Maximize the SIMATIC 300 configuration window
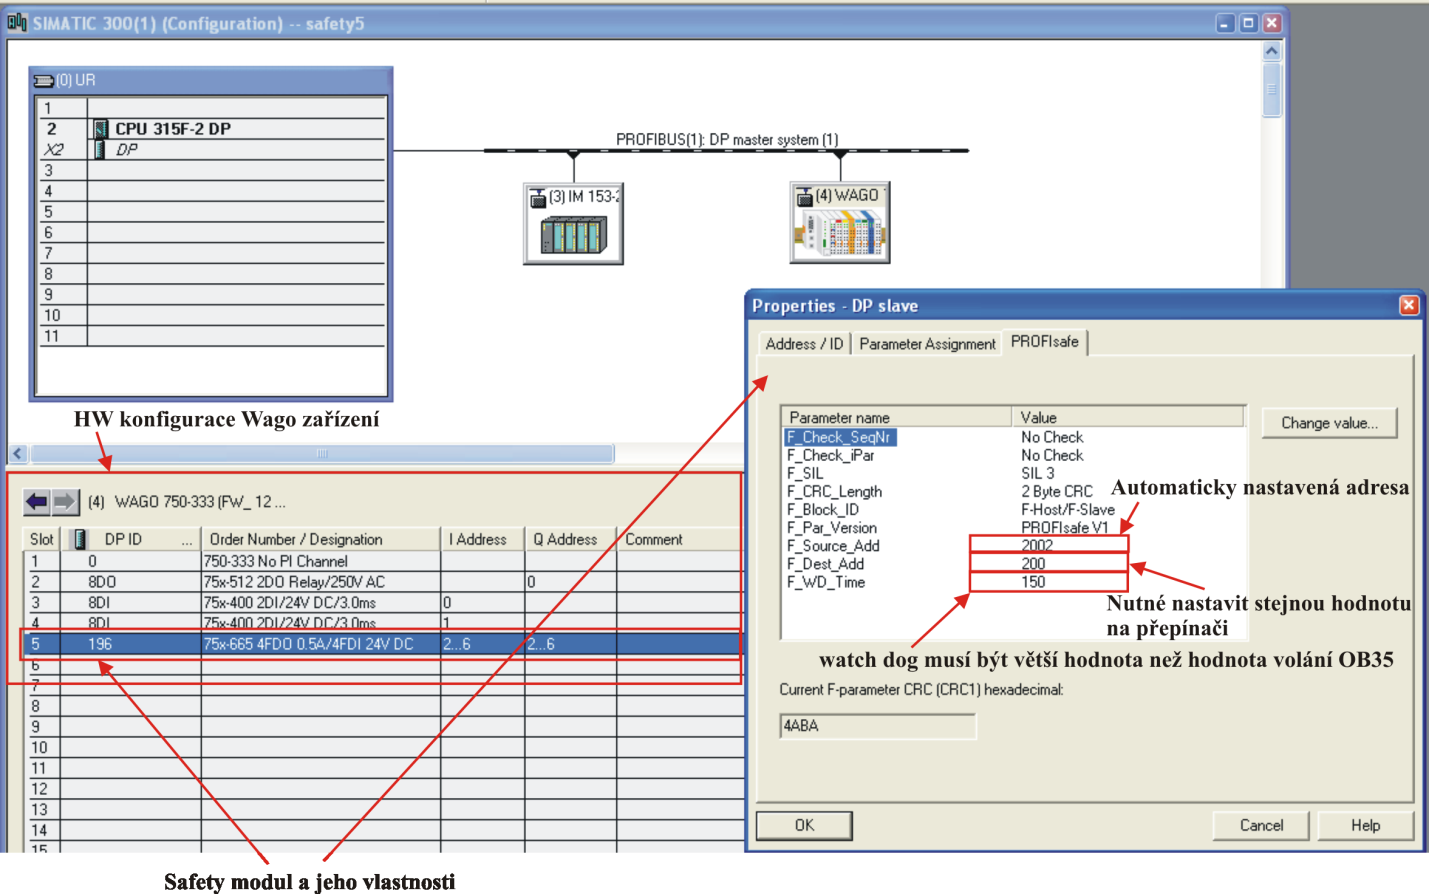 tap(1248, 23)
